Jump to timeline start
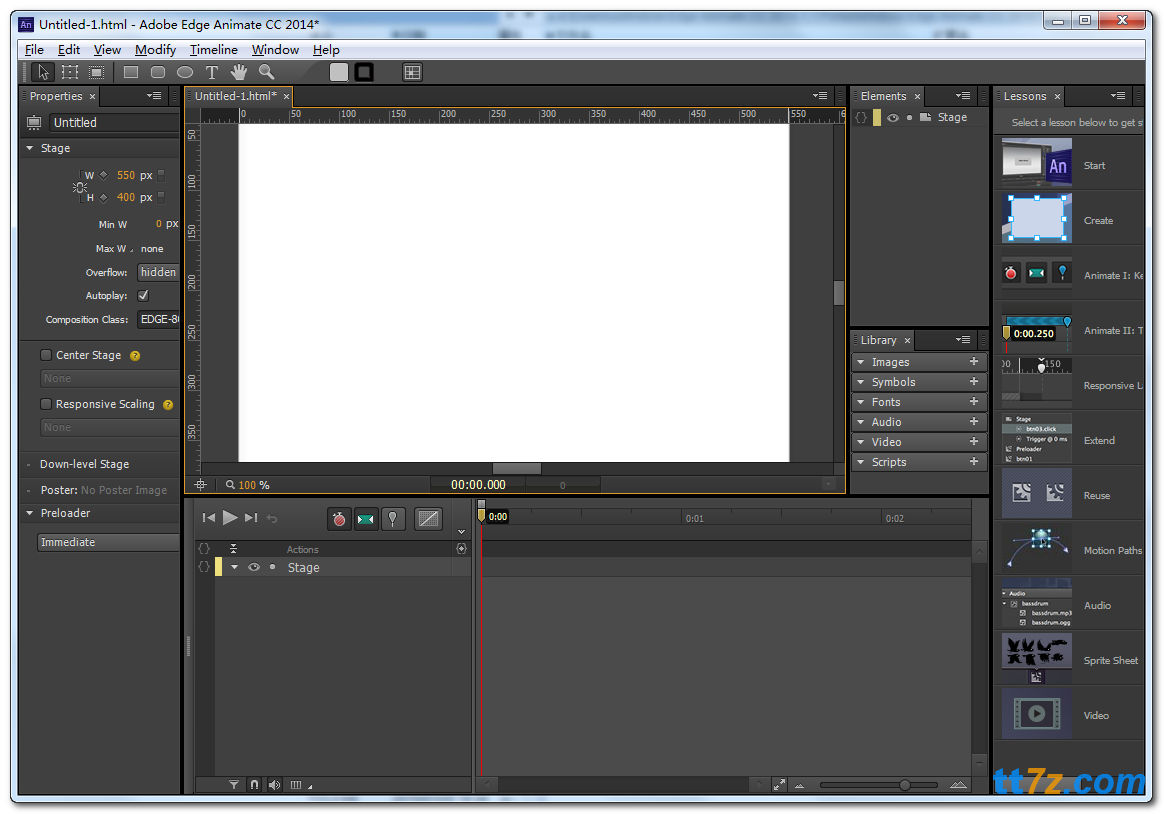The height and width of the screenshot is (814, 1164). (x=209, y=518)
